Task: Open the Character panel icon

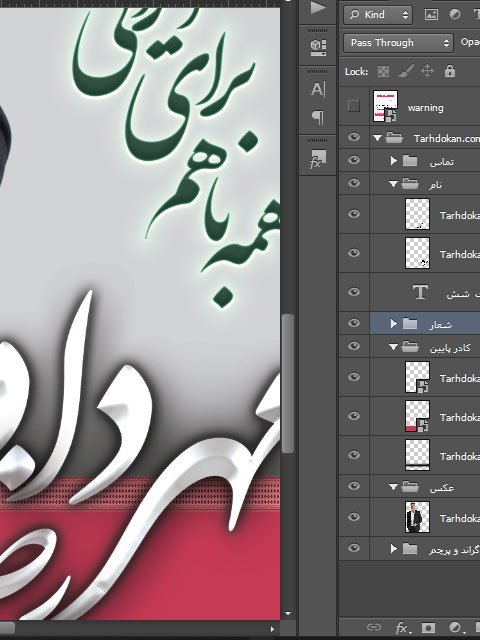Action: 318,89
